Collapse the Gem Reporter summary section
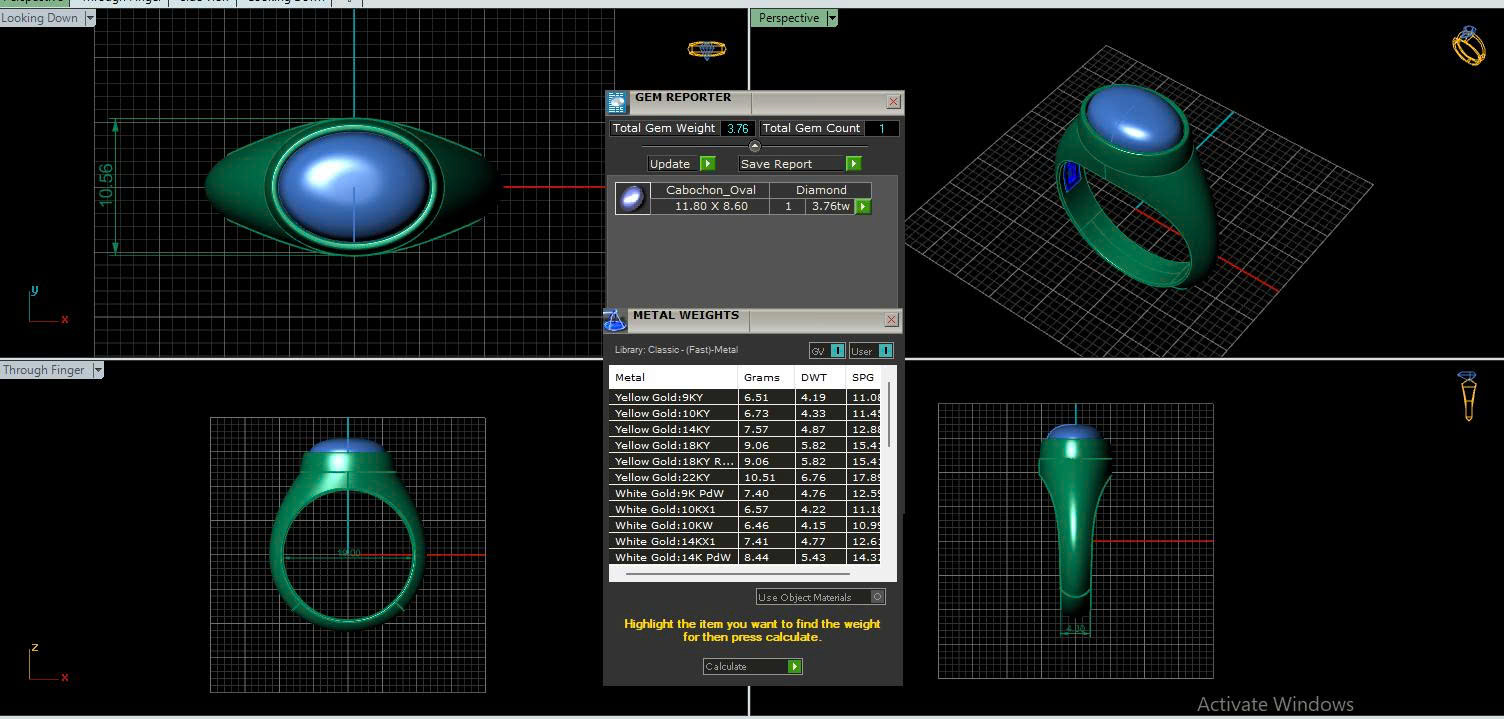 click(x=755, y=147)
